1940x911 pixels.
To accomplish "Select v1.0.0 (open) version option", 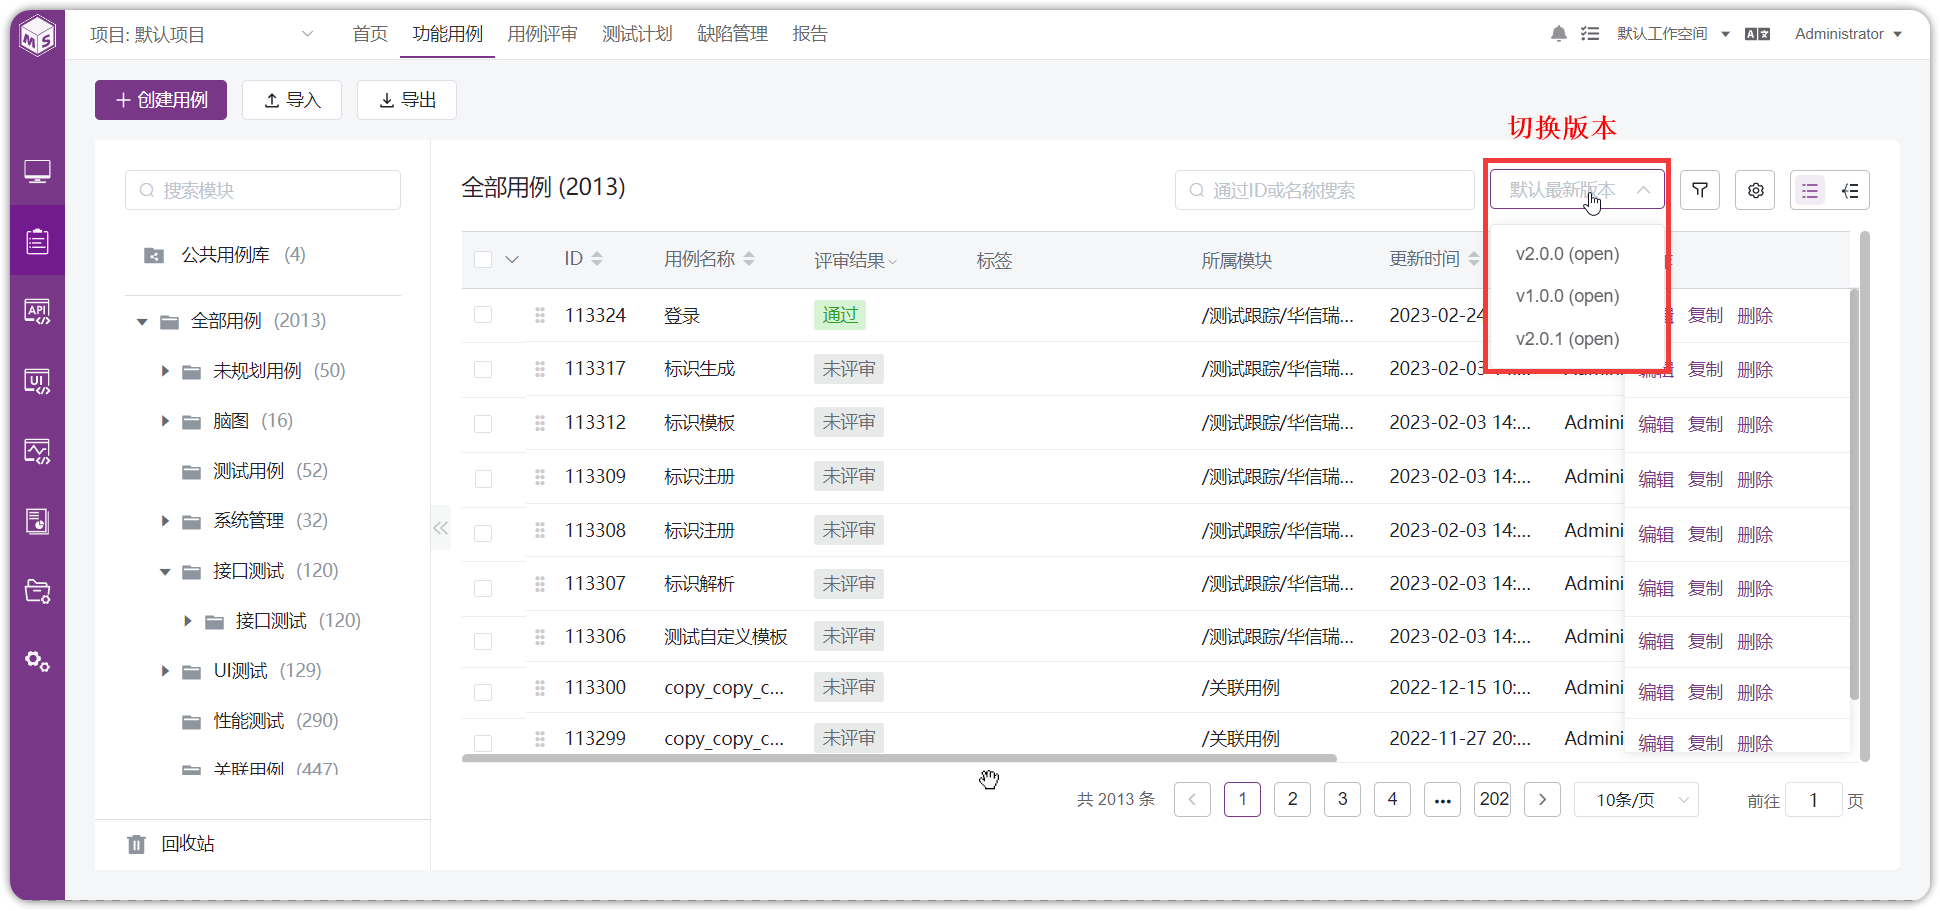I will [1567, 296].
